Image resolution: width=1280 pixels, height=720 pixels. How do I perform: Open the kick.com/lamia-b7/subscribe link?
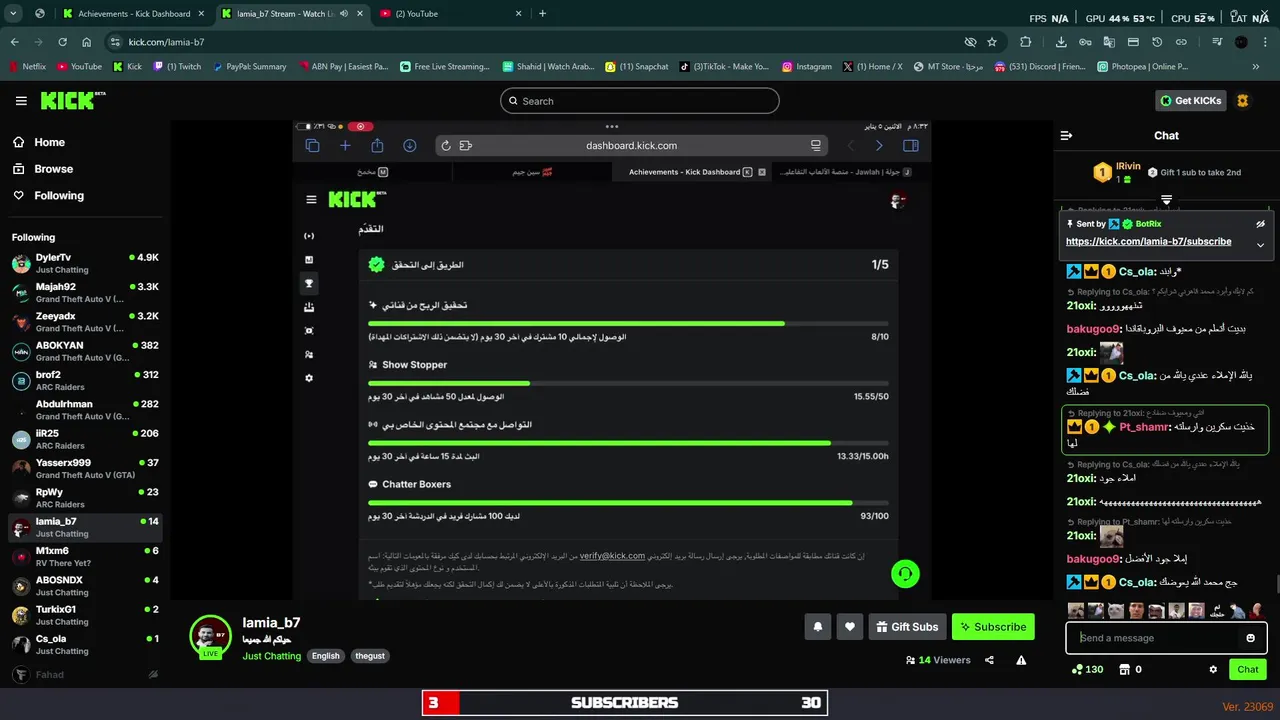pos(1148,242)
